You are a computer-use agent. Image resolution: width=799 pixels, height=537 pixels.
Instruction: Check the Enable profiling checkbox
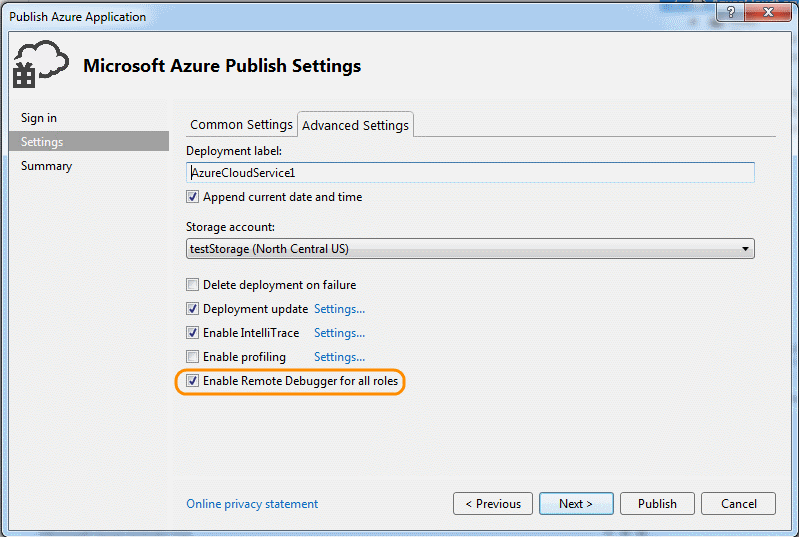tap(192, 357)
